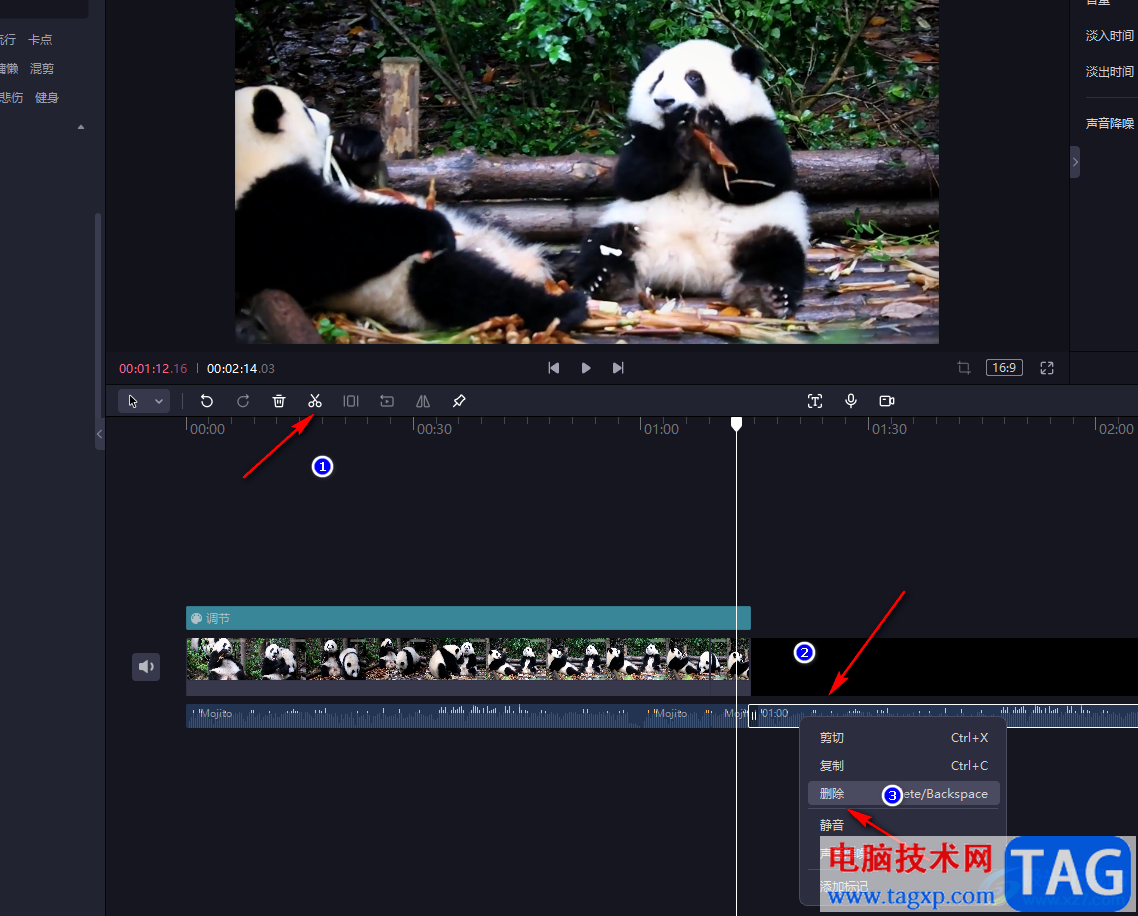Viewport: 1138px width, 916px height.
Task: Jump to the next frame
Action: point(618,368)
